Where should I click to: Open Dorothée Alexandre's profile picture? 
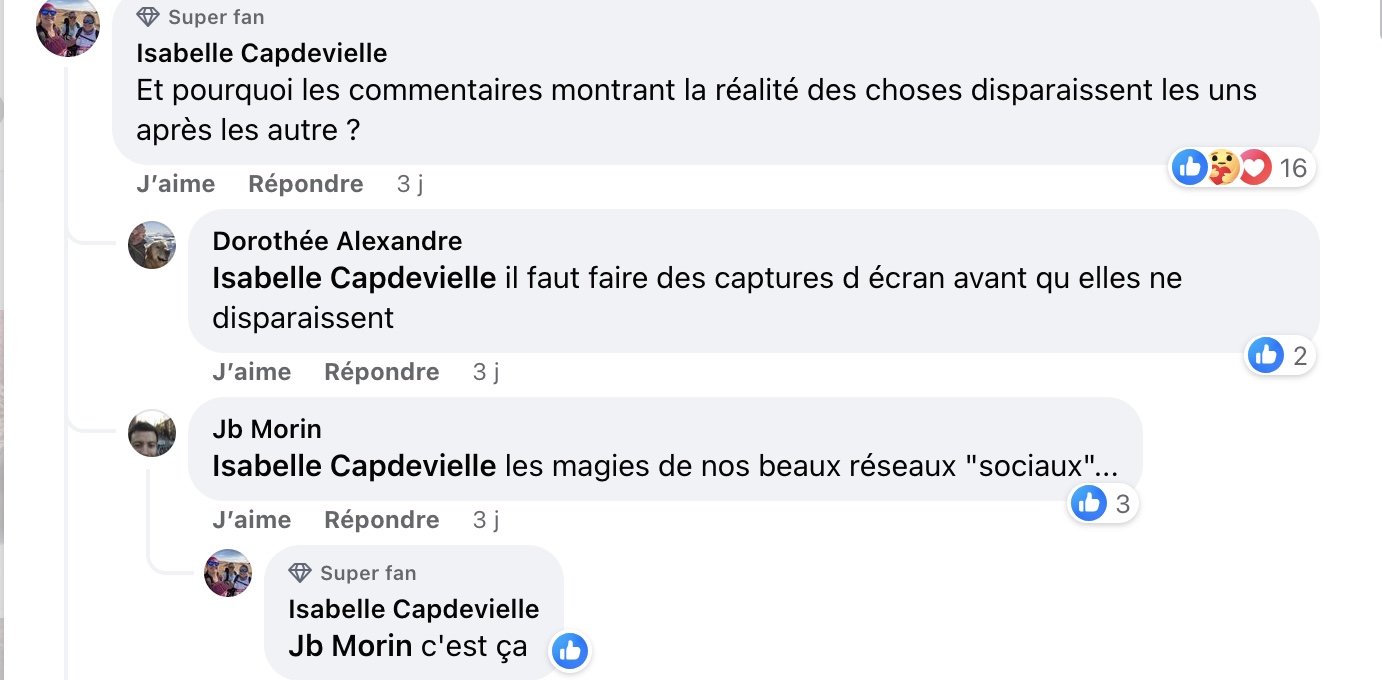(x=152, y=245)
